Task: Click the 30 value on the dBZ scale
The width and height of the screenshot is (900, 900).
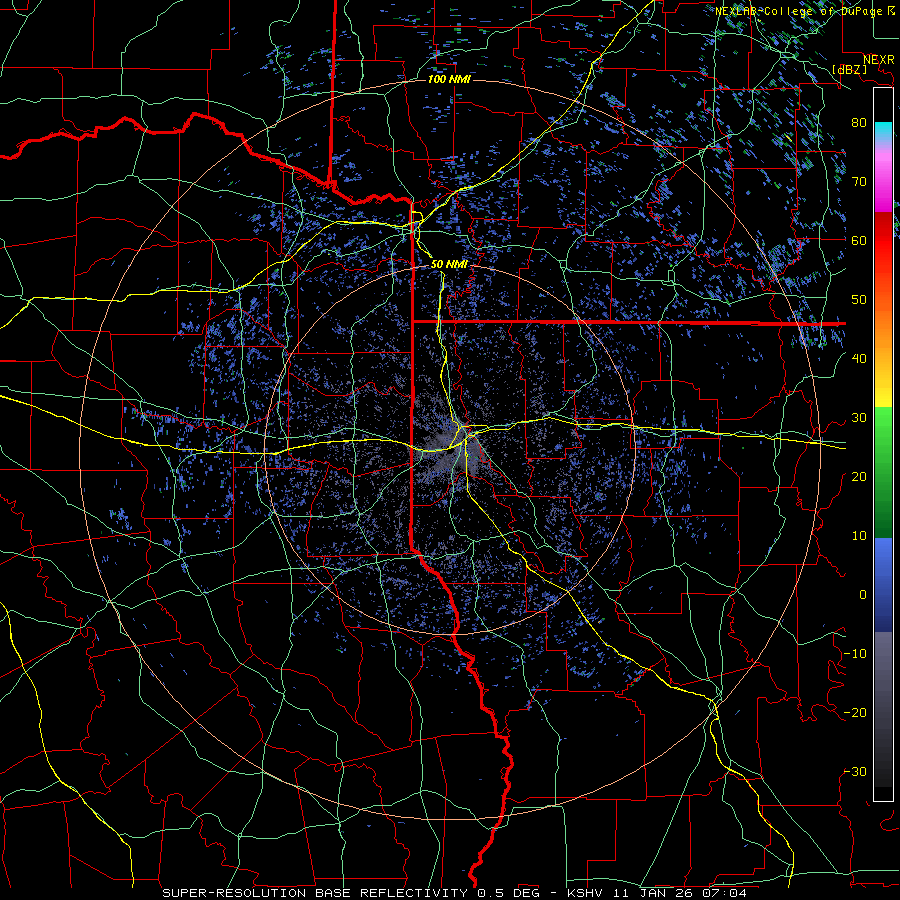Action: tap(859, 418)
